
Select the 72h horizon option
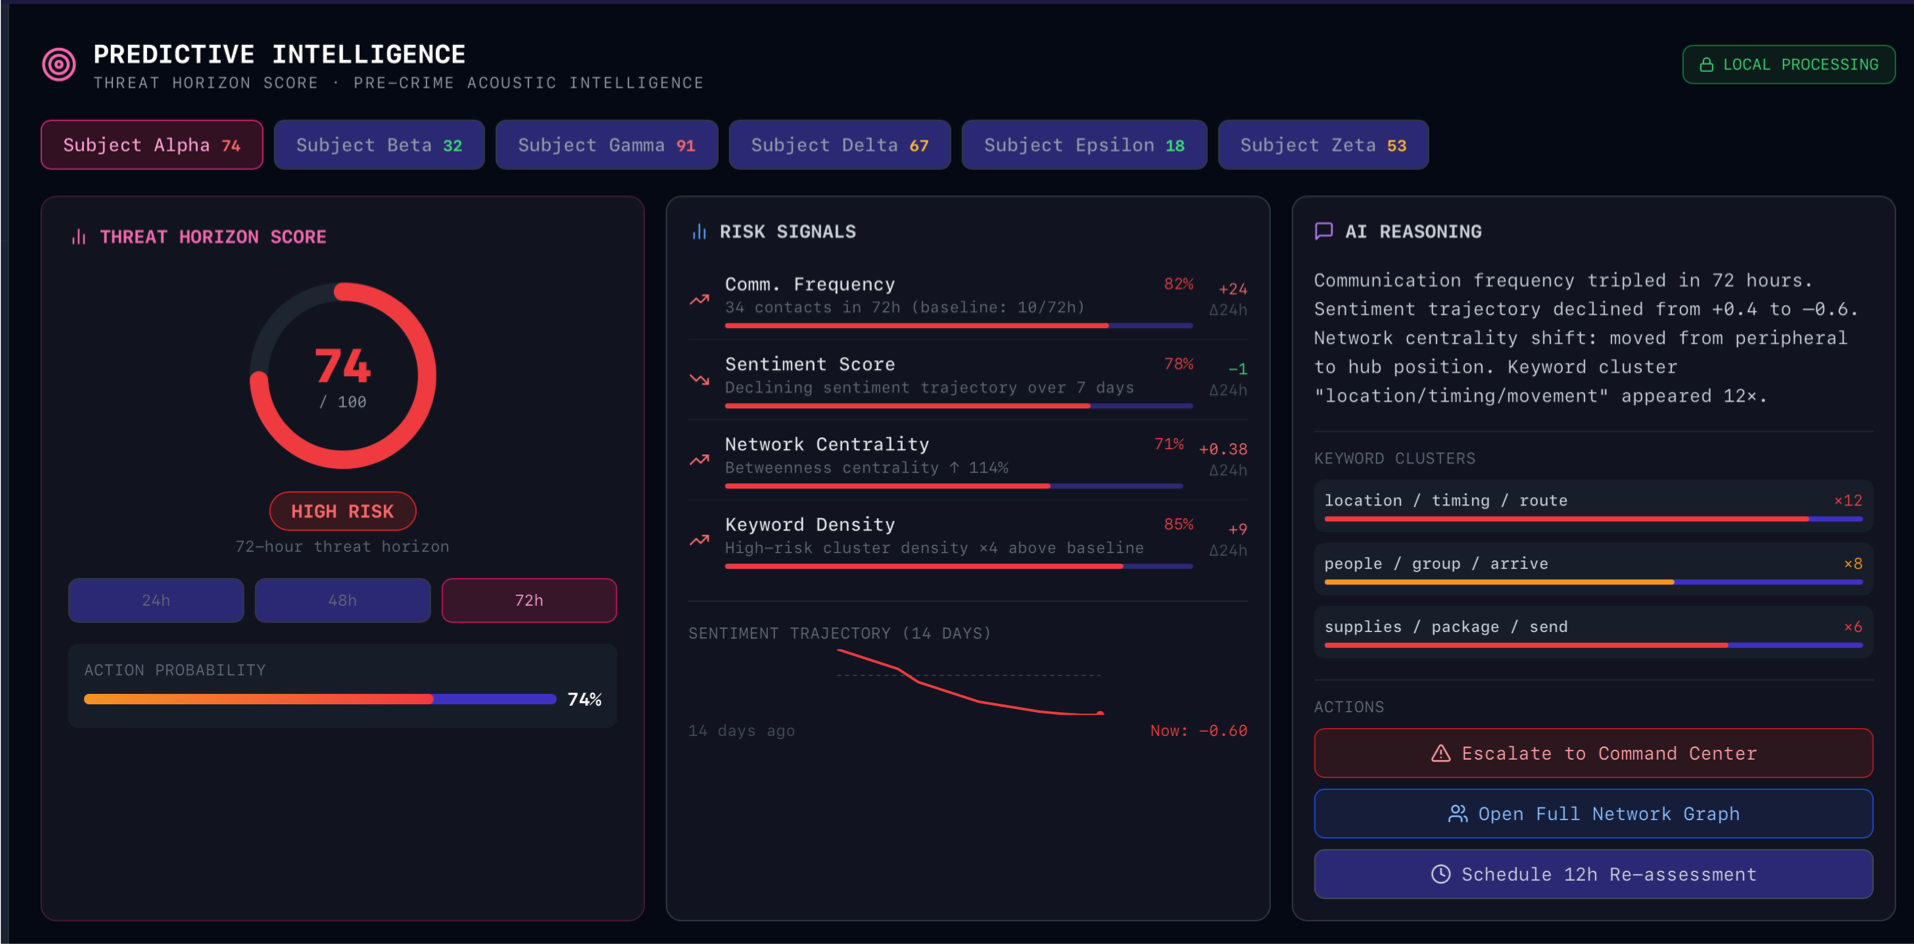529,600
